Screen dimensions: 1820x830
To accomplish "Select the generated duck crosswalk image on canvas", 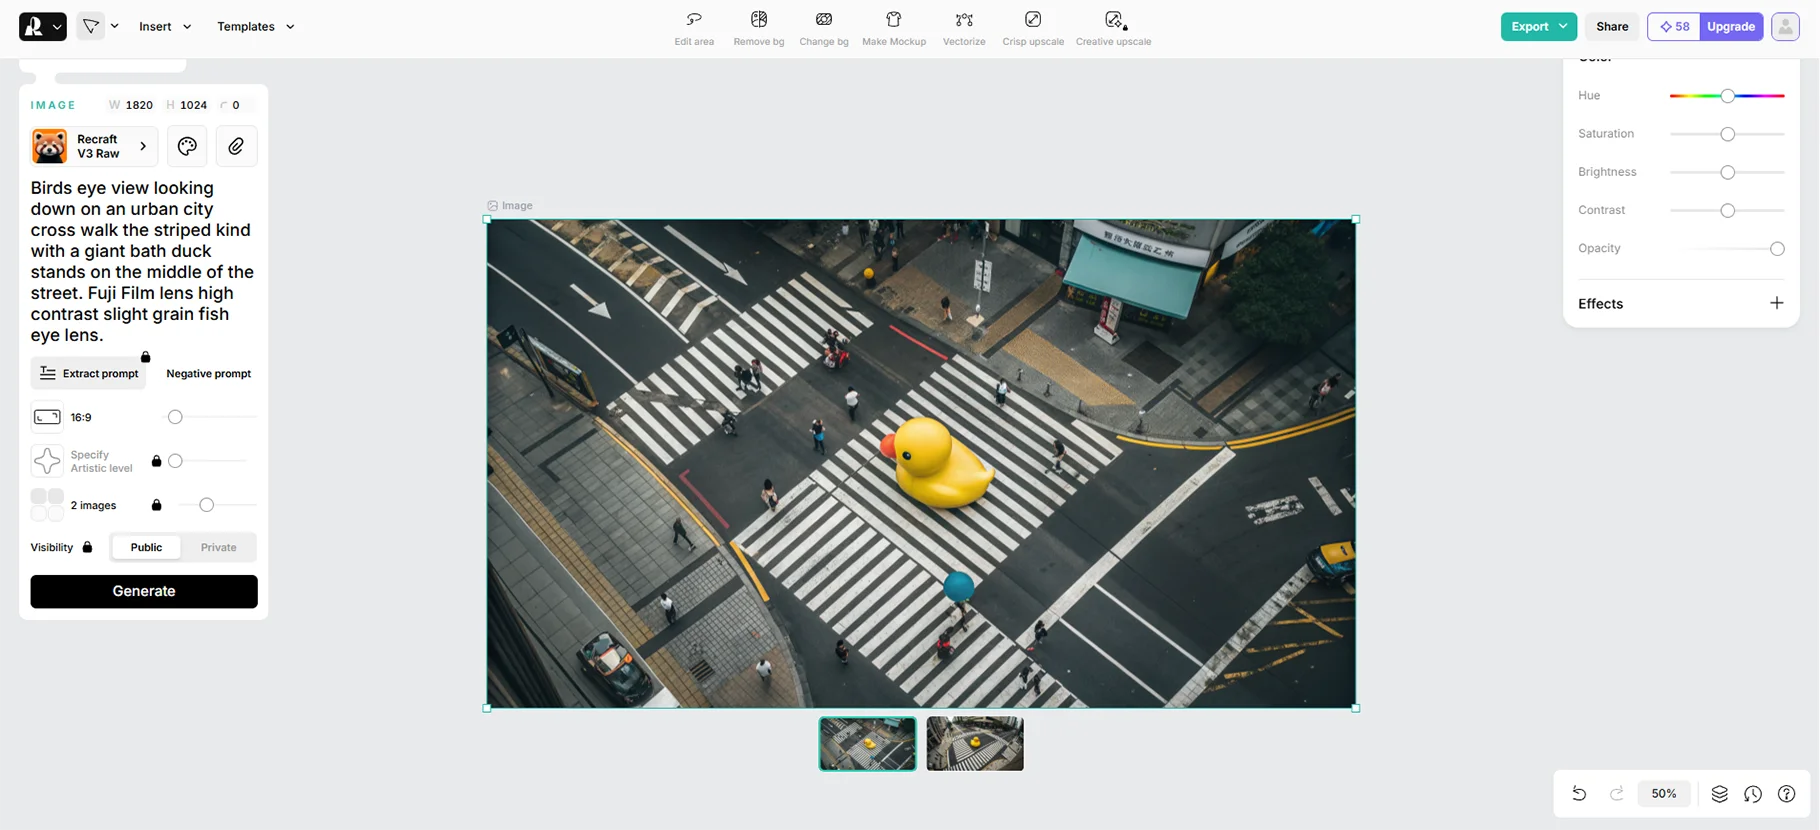I will [x=921, y=464].
